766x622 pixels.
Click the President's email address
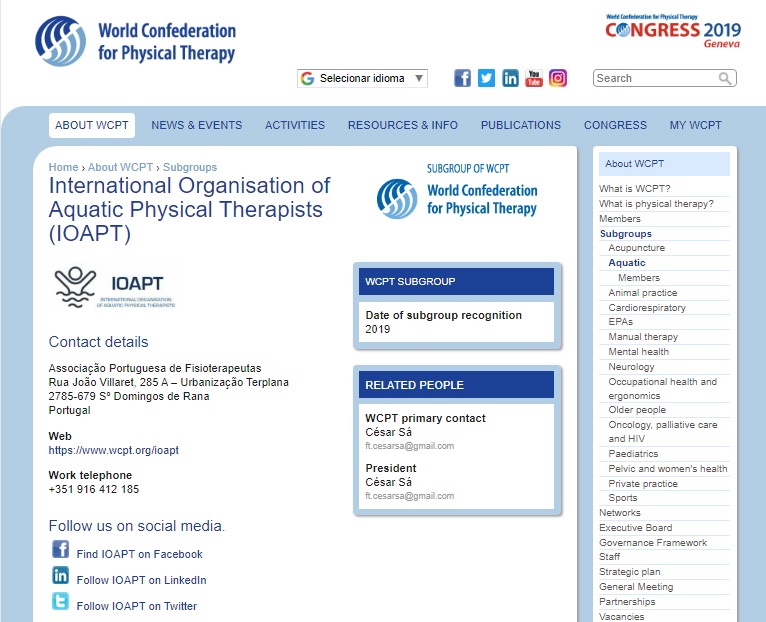[x=410, y=495]
